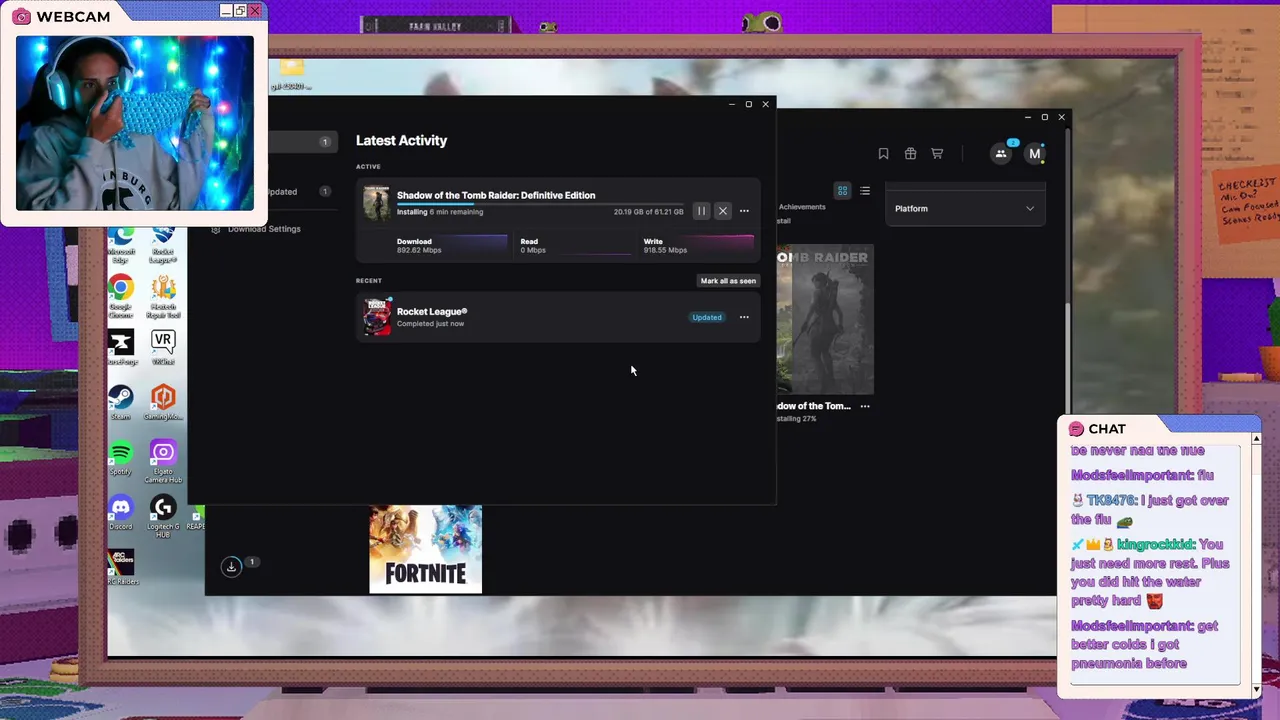Open the Steam desktop shortcut
This screenshot has height=720, width=1280.
coord(121,401)
